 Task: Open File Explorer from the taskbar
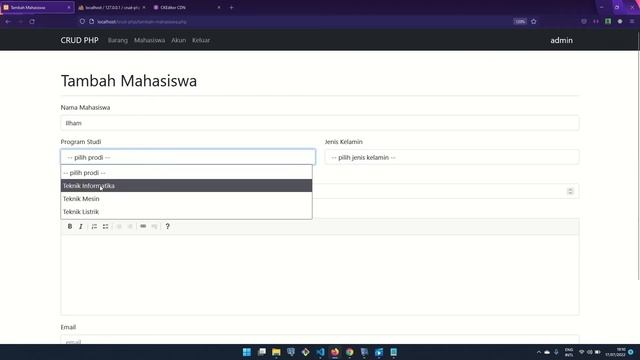click(x=276, y=352)
